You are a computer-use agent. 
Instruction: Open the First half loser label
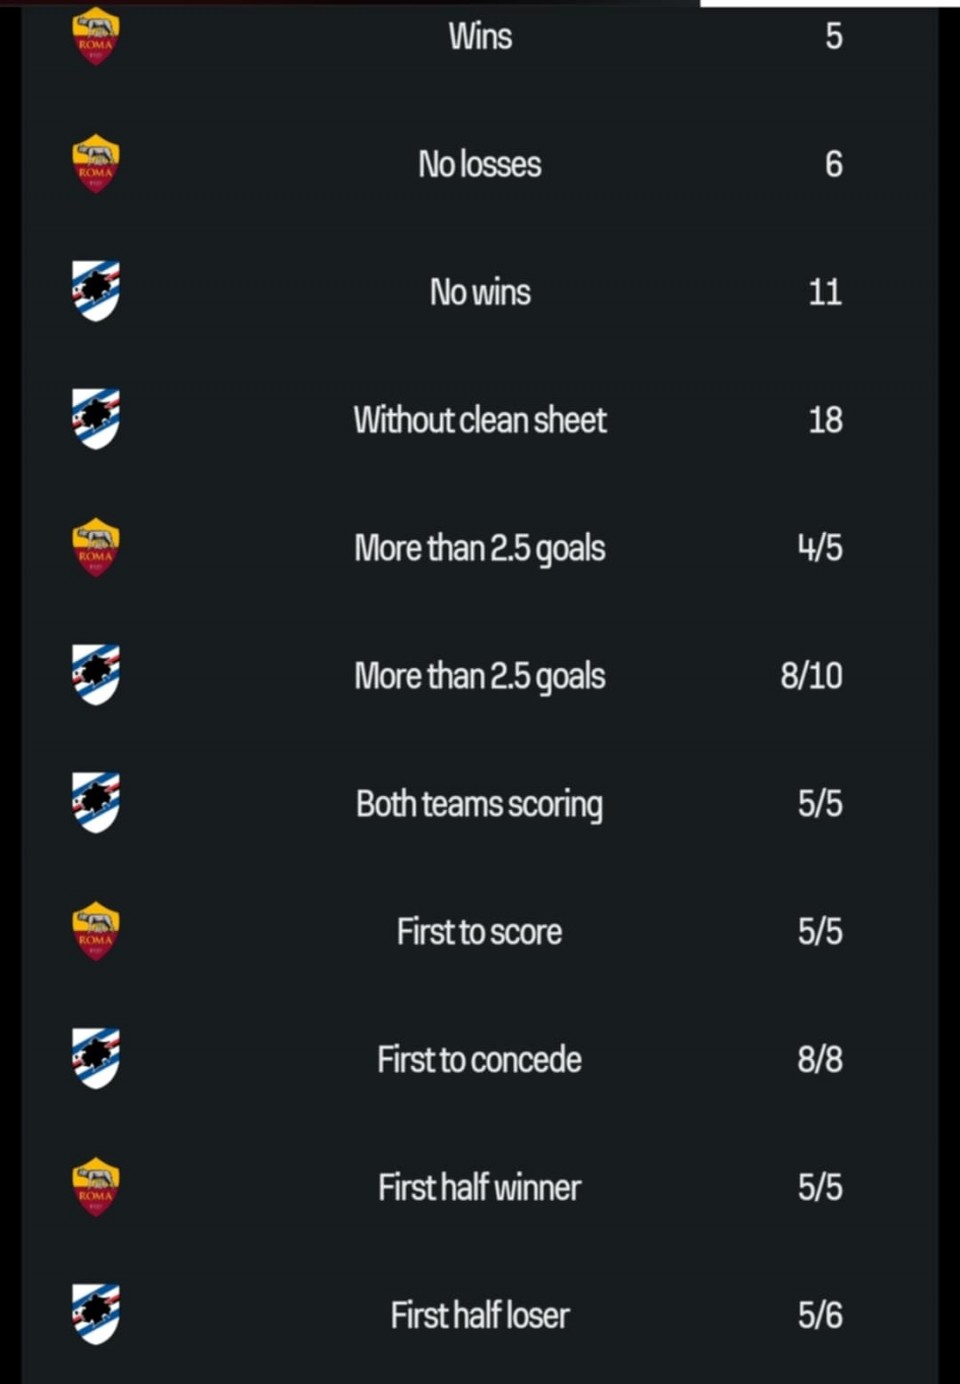pos(480,1315)
